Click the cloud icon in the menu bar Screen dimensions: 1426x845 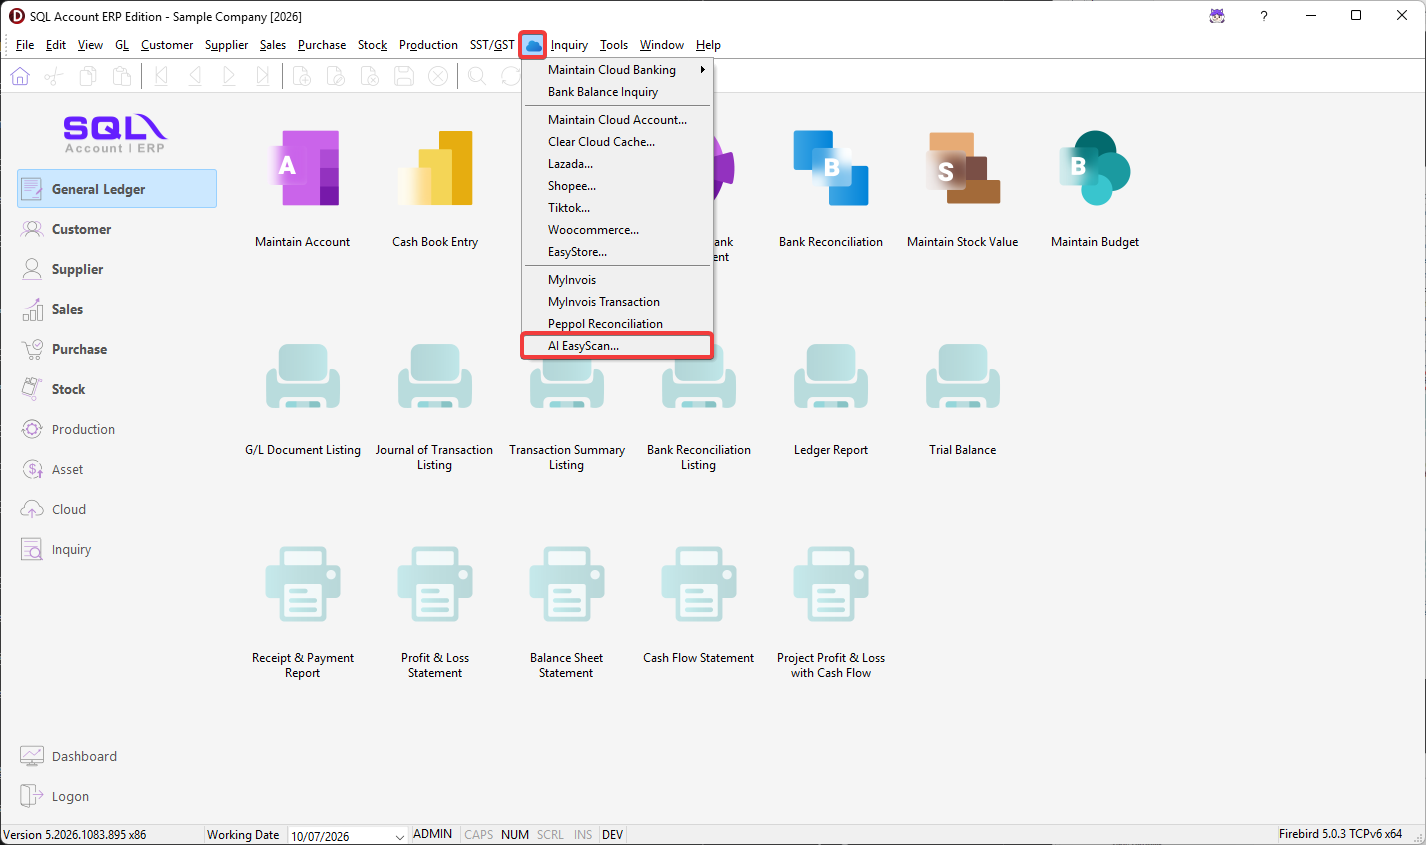click(533, 45)
